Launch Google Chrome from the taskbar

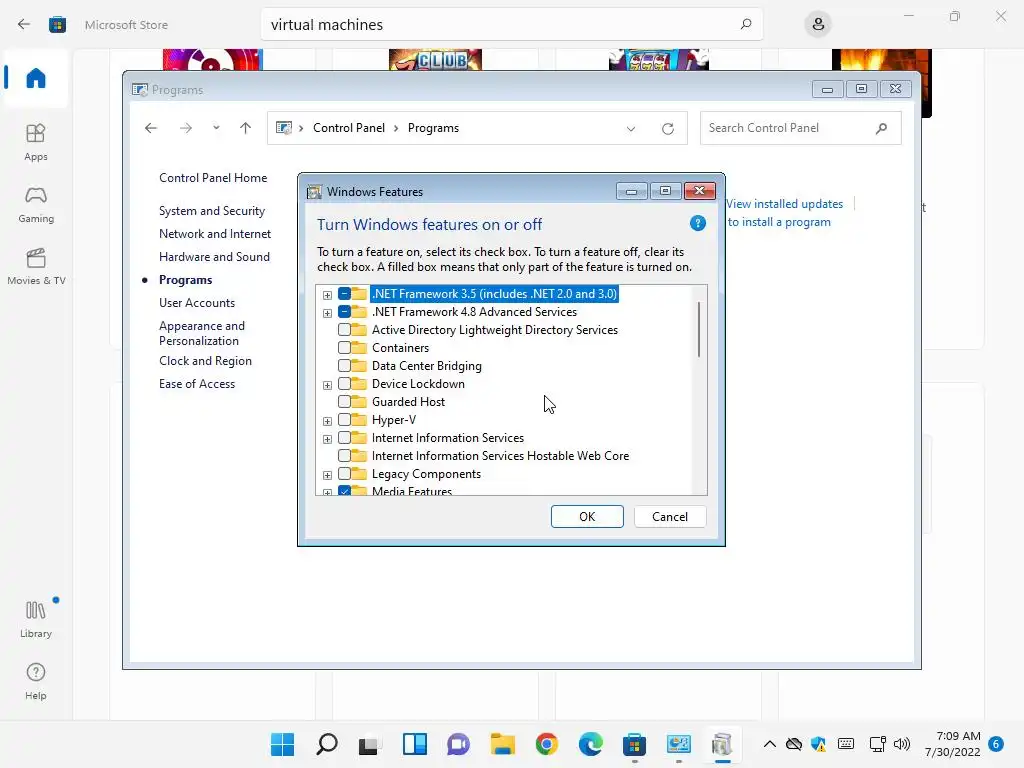(547, 744)
